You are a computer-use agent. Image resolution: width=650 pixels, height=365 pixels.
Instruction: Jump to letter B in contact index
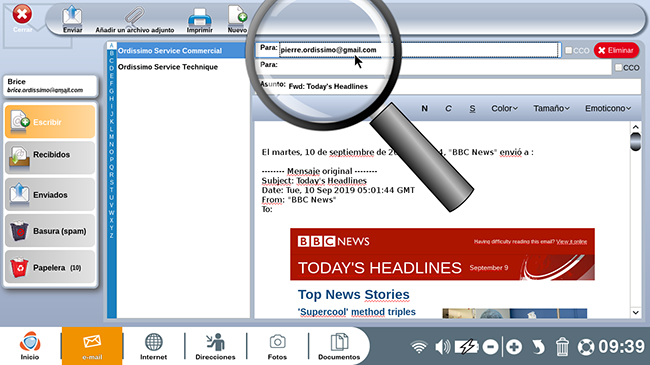[x=112, y=53]
